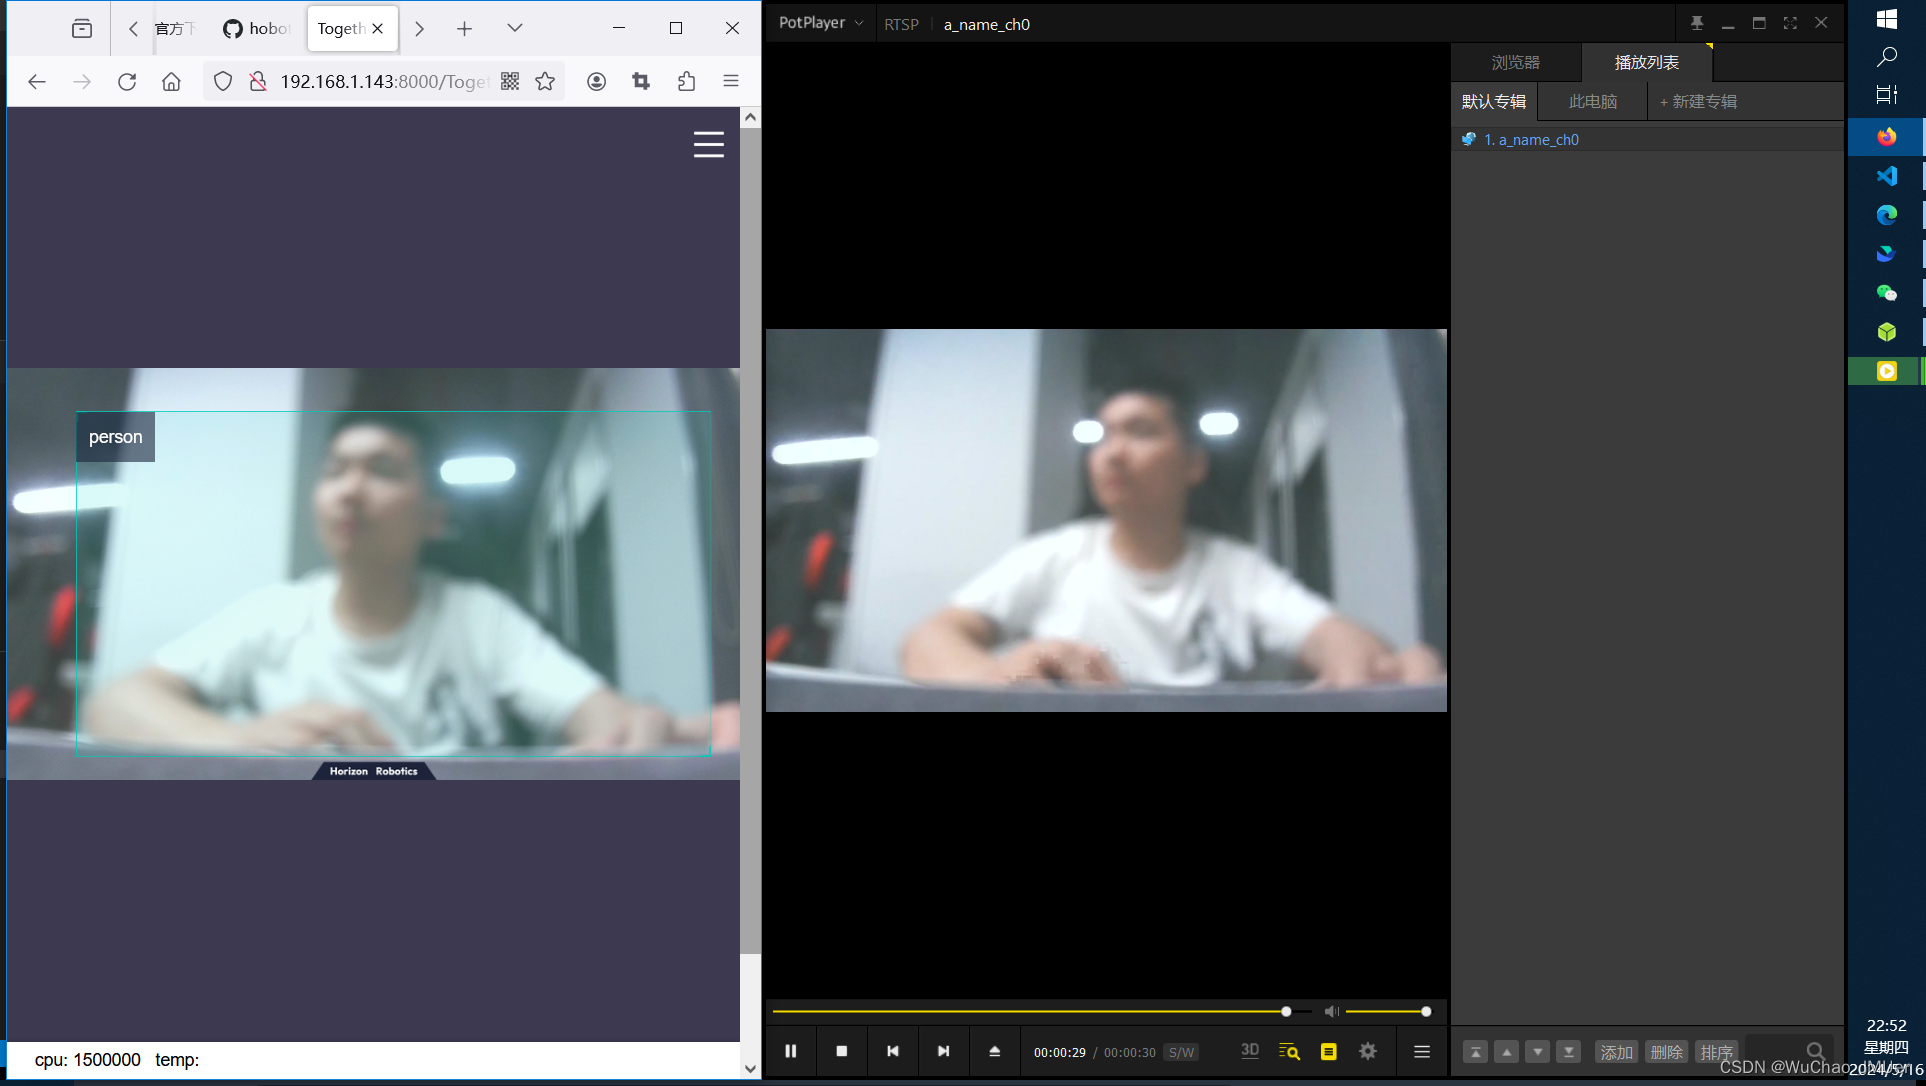1926x1086 pixels.
Task: Click the move-item-down arrow in playlist controls
Action: point(1537,1052)
